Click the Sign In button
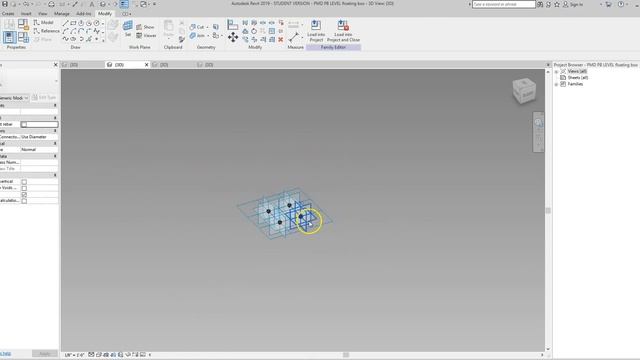This screenshot has height=360, width=640. (x=572, y=4)
